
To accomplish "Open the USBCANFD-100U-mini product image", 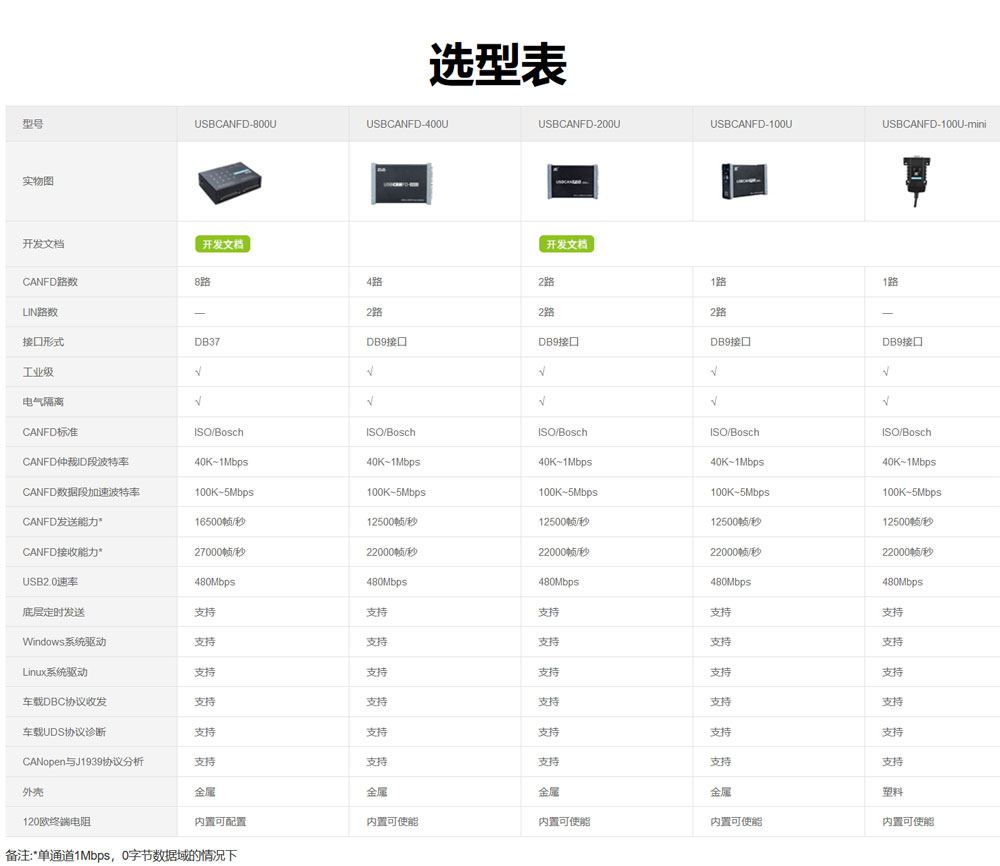I will click(916, 181).
